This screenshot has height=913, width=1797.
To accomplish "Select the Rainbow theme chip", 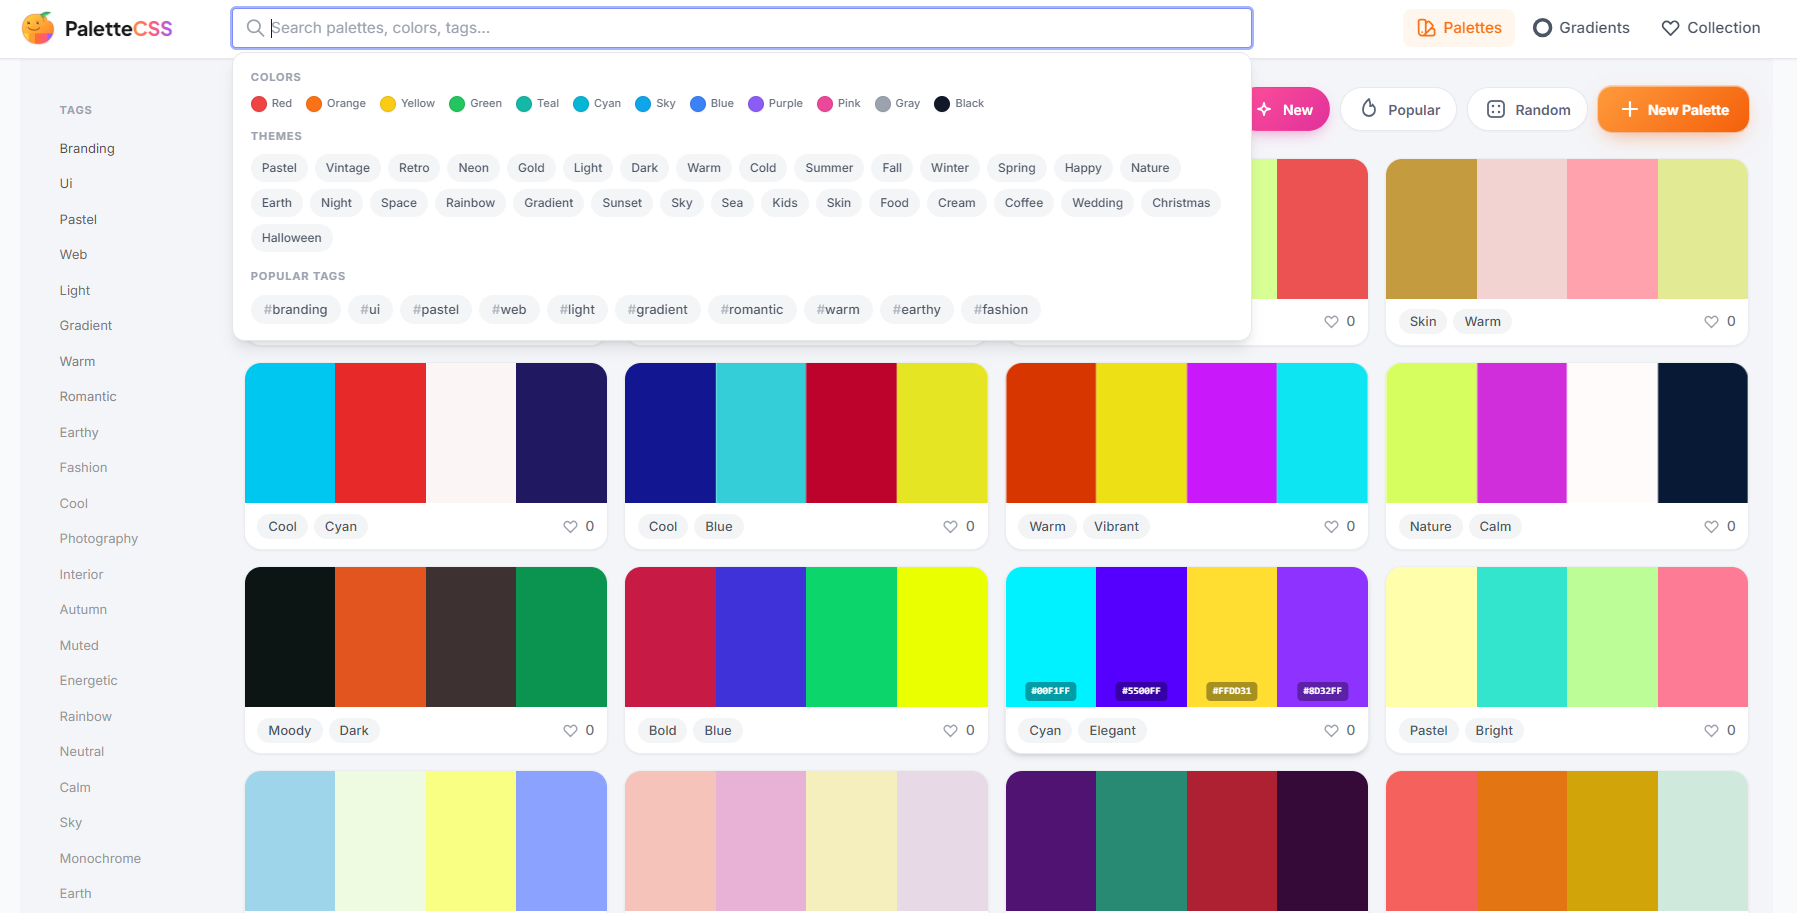I will pos(470,203).
